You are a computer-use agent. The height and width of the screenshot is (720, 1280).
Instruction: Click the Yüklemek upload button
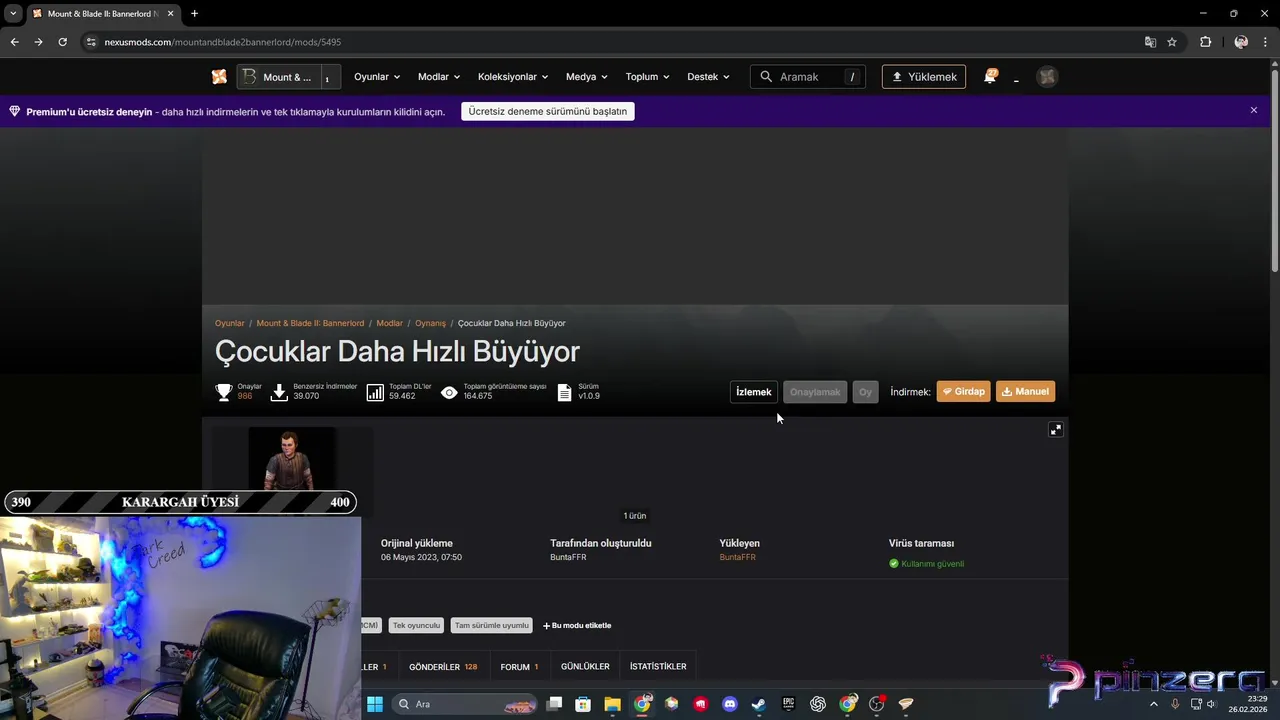tap(924, 77)
